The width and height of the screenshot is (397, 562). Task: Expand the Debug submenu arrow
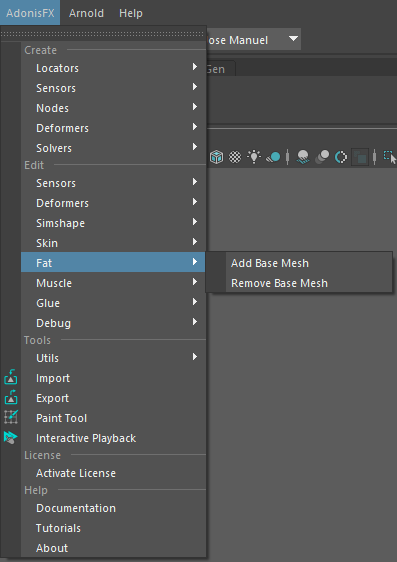coord(195,322)
